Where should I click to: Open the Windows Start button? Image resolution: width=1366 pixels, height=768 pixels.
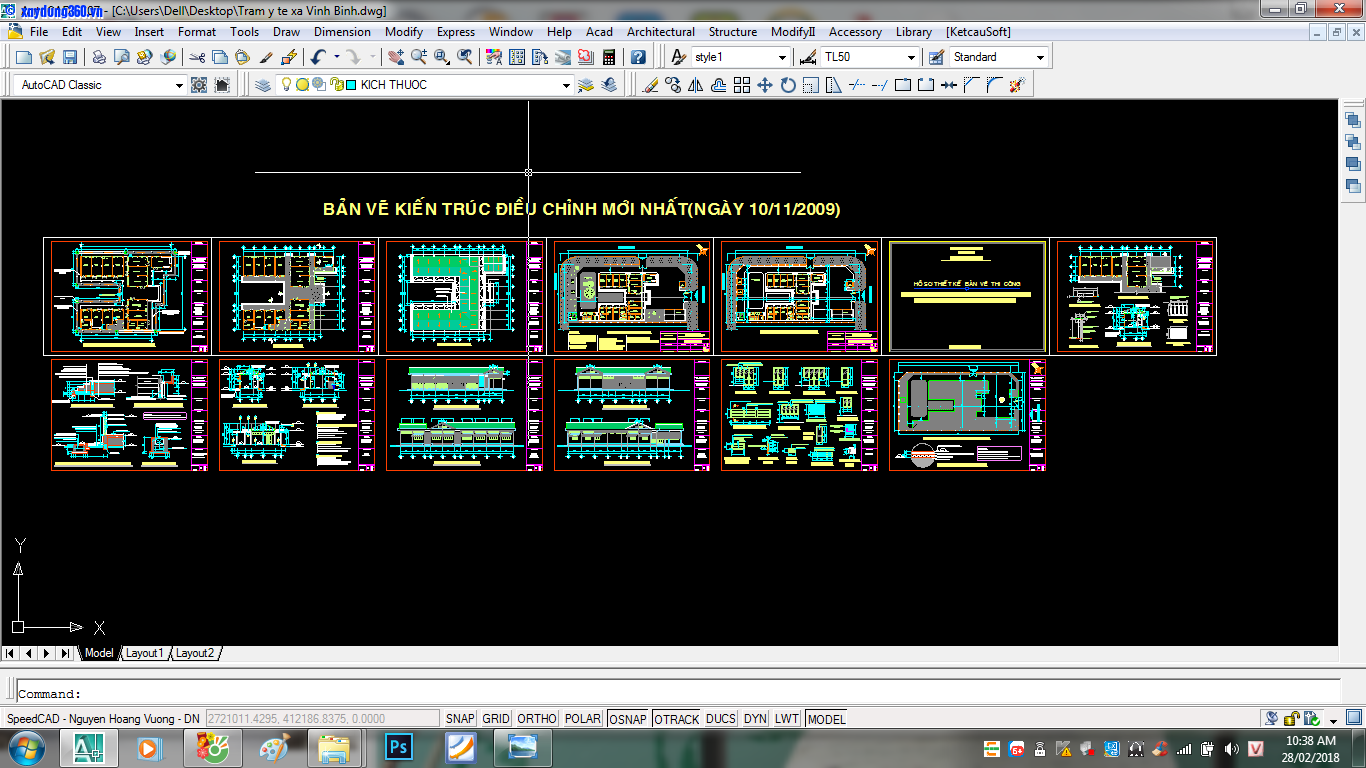[x=25, y=747]
